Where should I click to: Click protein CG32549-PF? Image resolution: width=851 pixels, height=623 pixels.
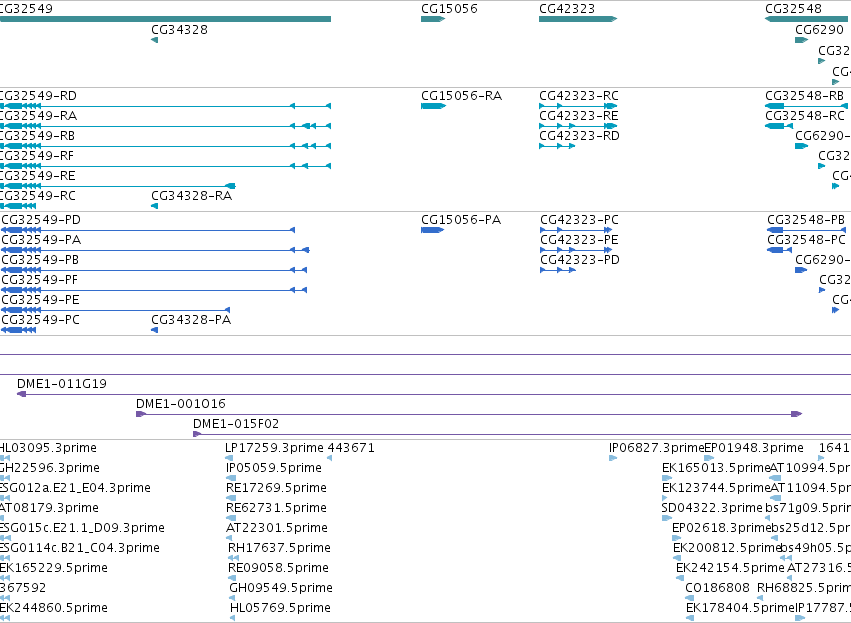154,290
